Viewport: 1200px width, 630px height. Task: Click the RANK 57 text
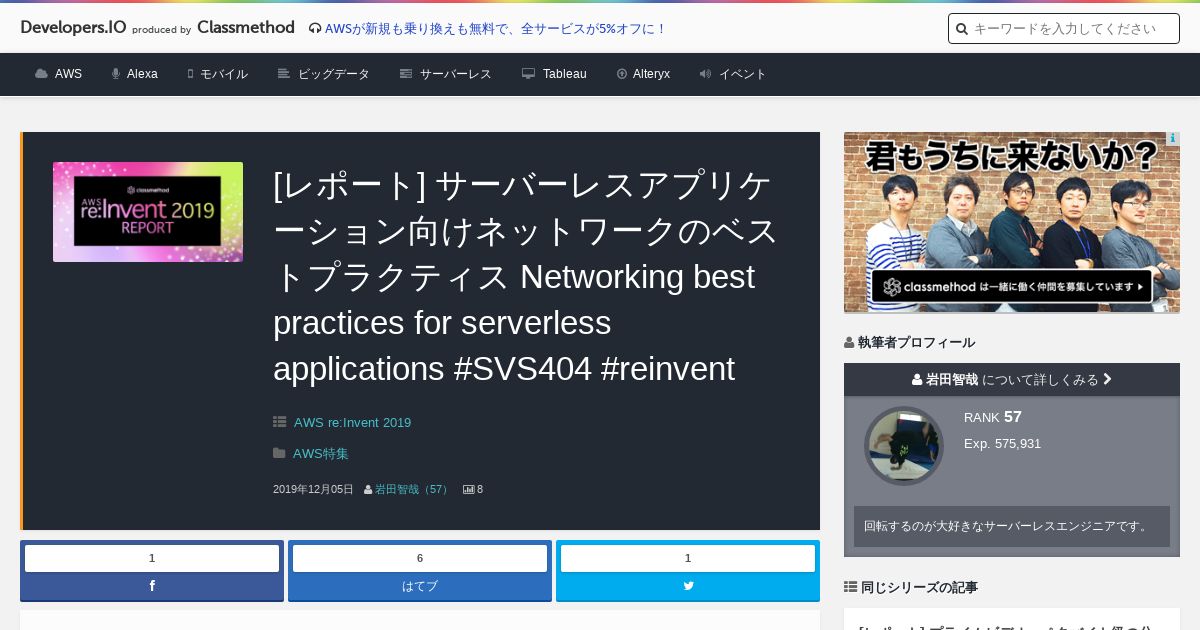[993, 417]
